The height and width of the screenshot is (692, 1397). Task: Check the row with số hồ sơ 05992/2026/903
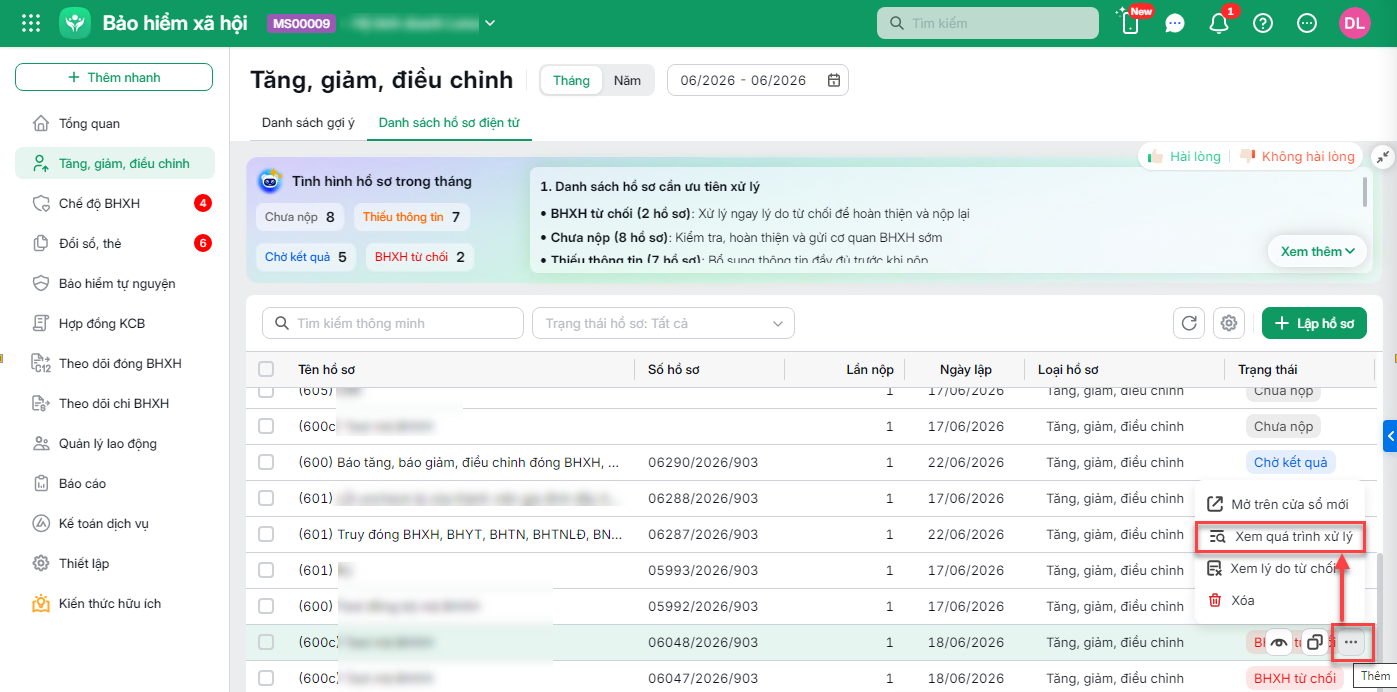(266, 606)
